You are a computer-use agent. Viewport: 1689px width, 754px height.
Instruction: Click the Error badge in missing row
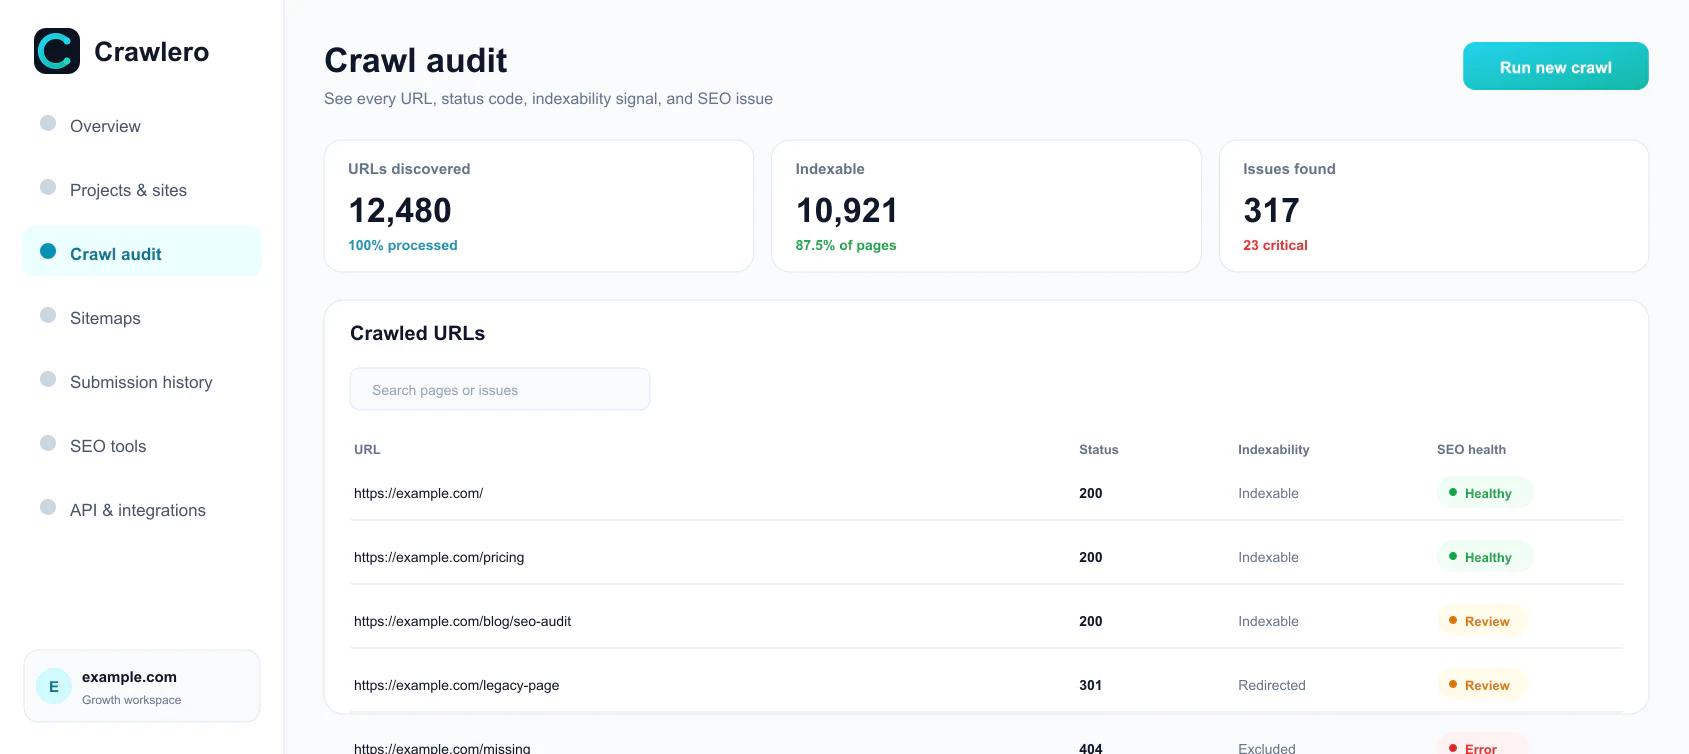[1482, 745]
